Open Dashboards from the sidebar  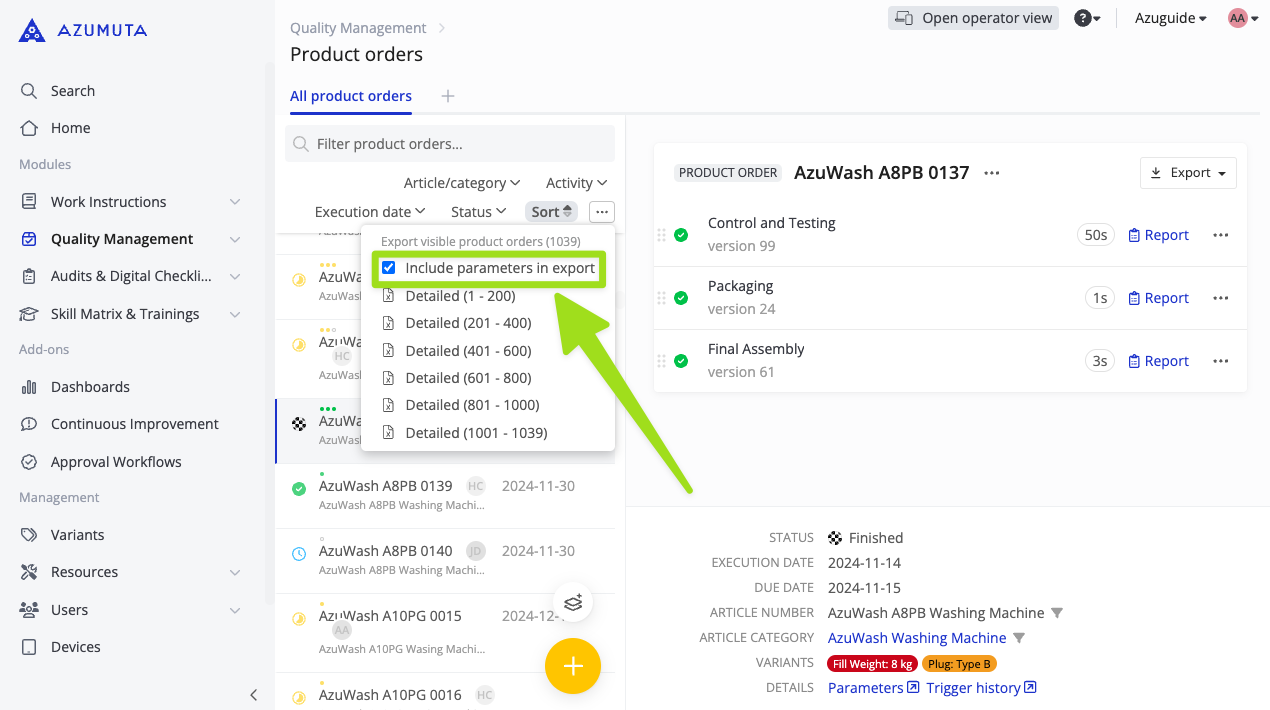(90, 387)
